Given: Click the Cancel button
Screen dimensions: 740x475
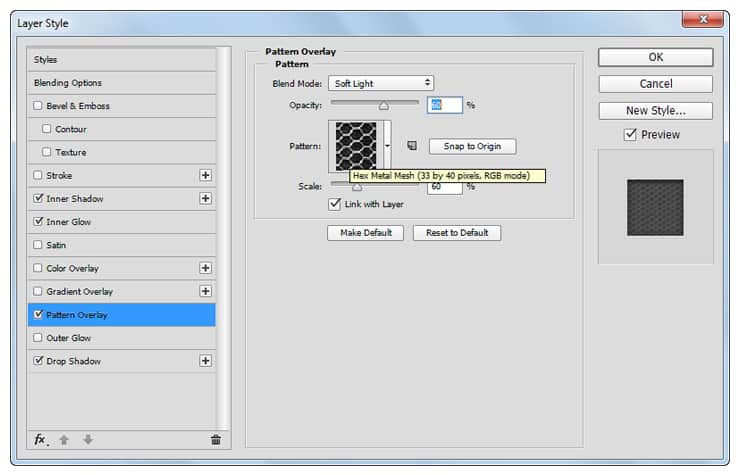Looking at the screenshot, I should click(x=656, y=84).
